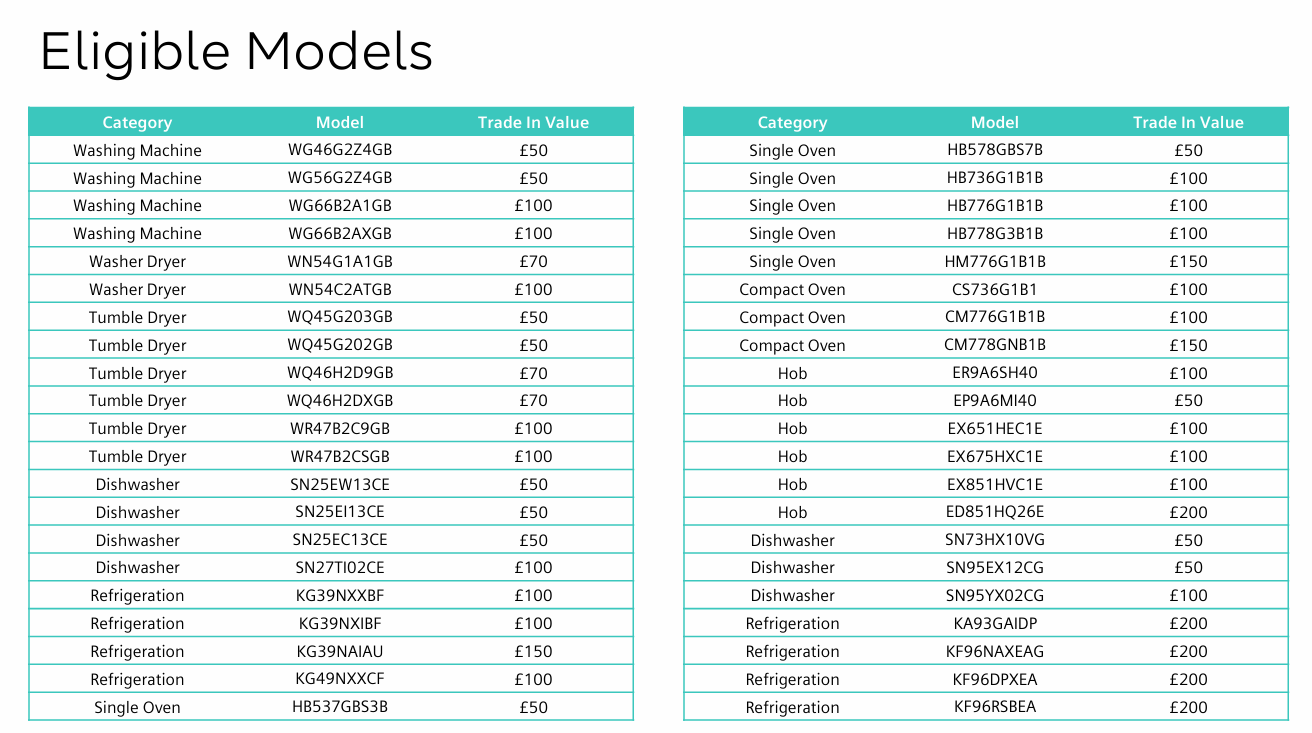The image size is (1312, 733).
Task: Select the WQ46H2DXGB model cell
Action: point(340,400)
